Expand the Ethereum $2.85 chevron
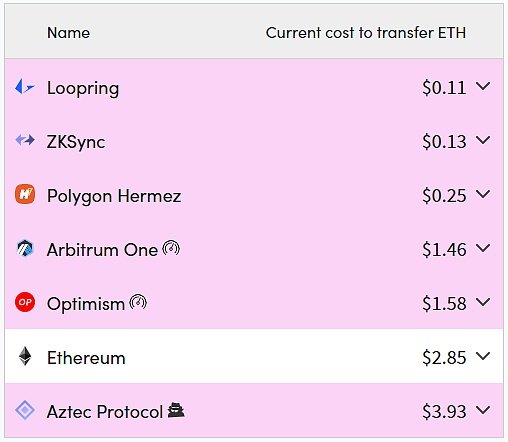This screenshot has width=508, height=442. (483, 356)
